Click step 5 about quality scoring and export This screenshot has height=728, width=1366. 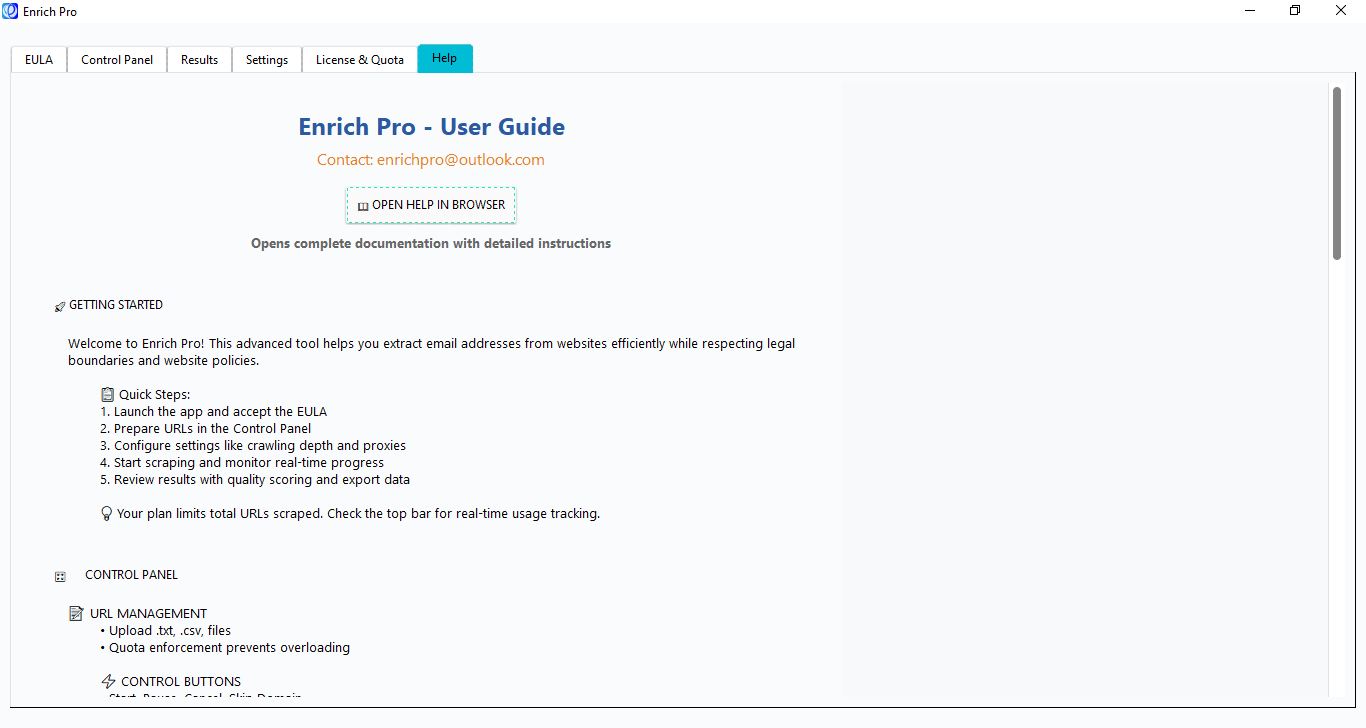255,480
